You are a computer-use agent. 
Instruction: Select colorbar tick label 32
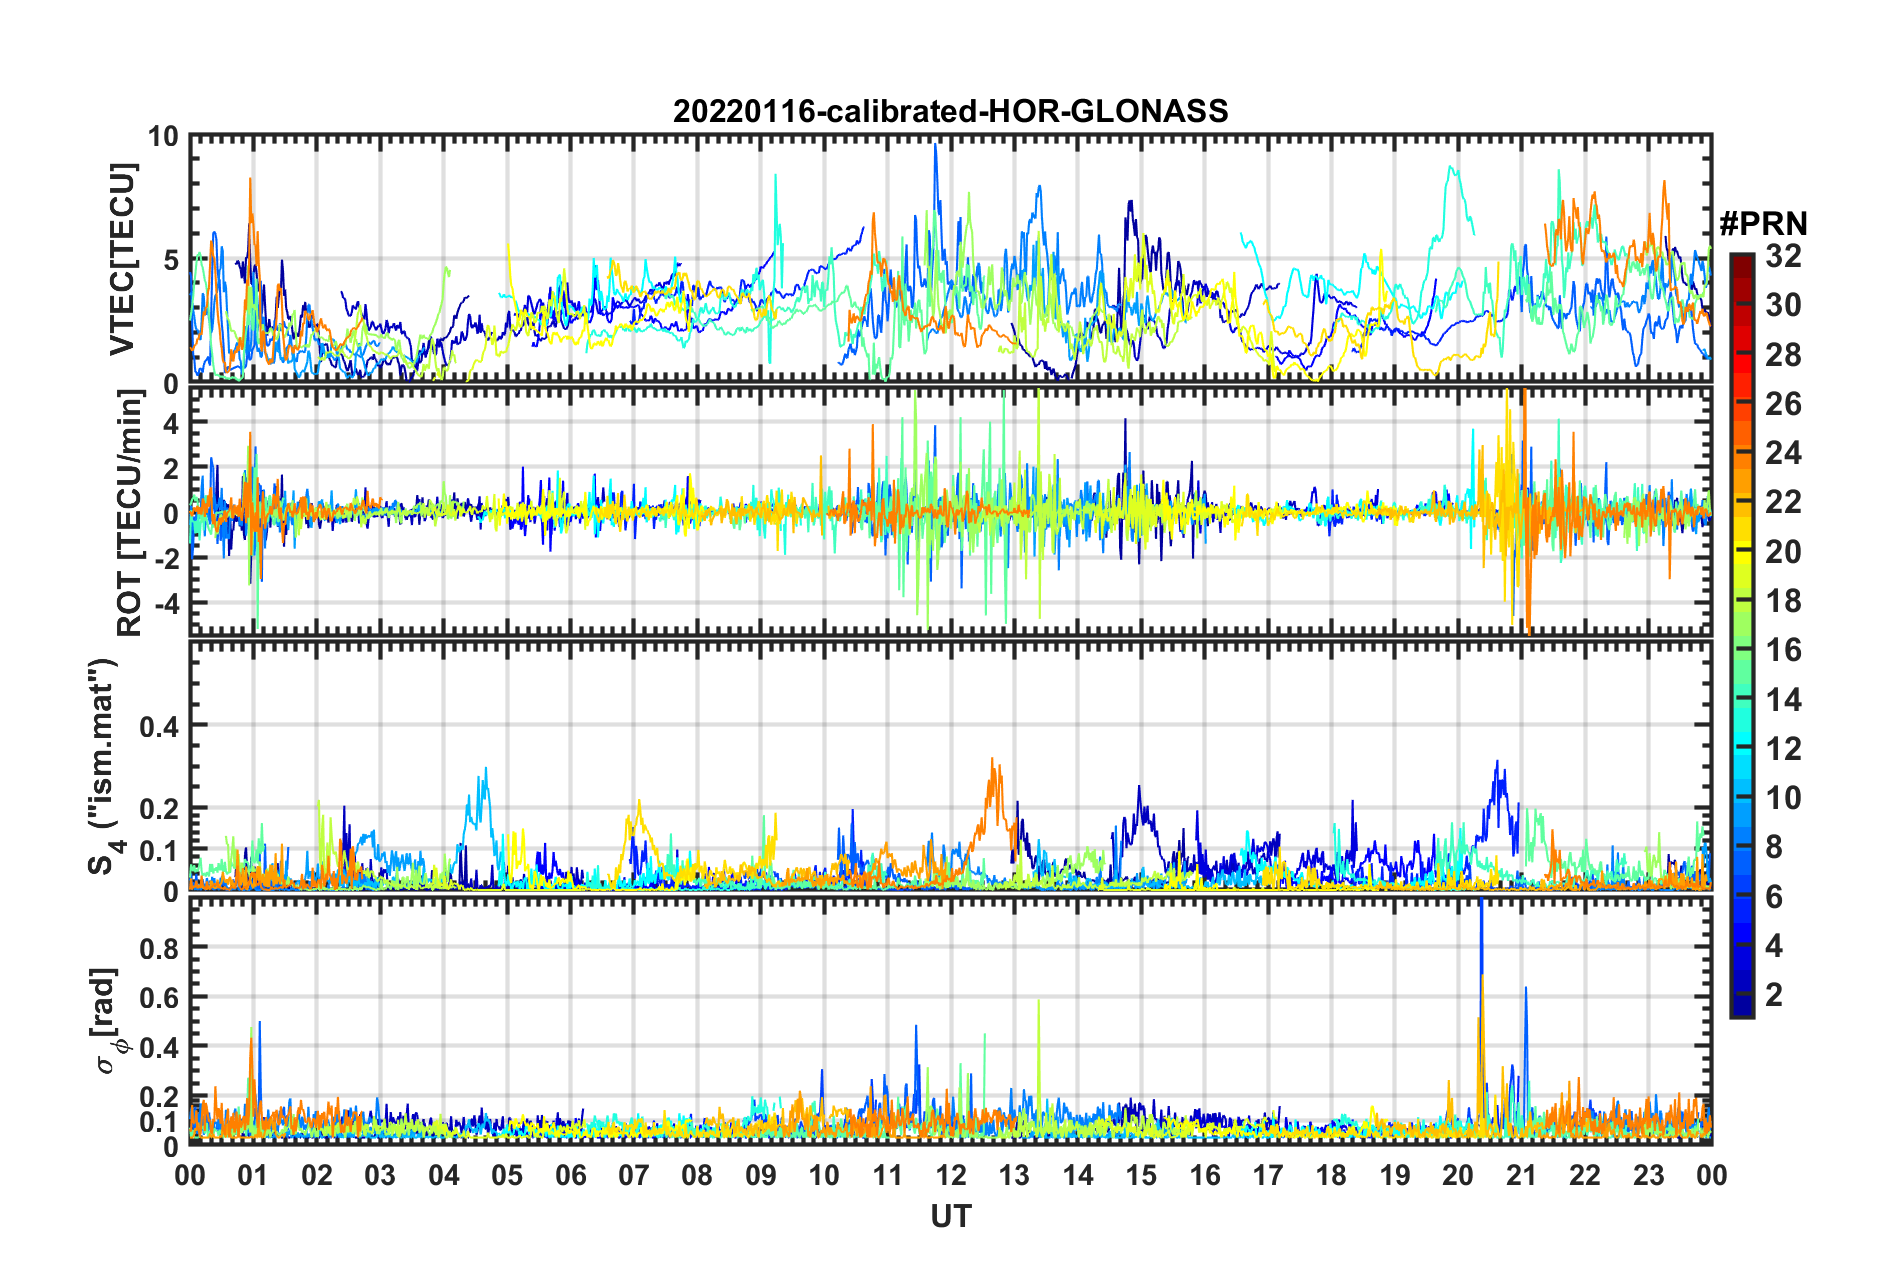pos(1783,256)
